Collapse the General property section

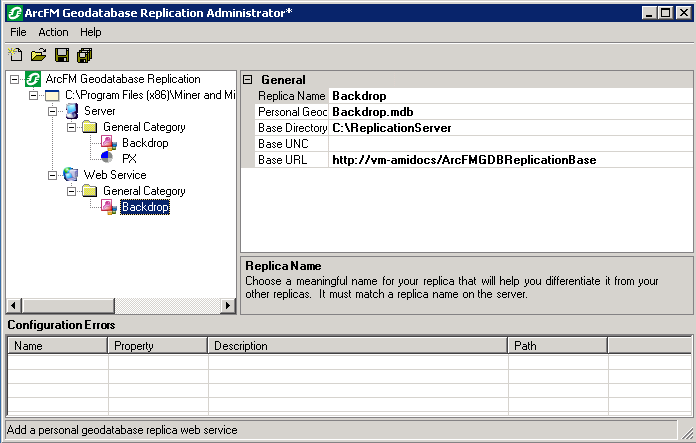point(247,80)
